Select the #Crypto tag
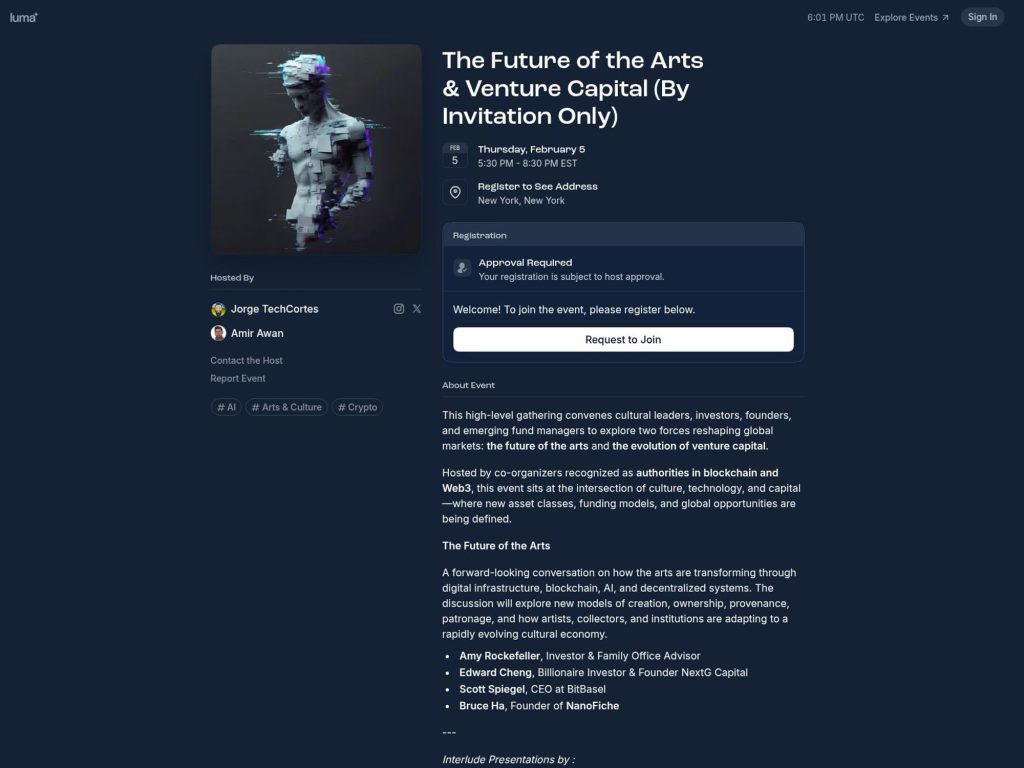 point(356,407)
